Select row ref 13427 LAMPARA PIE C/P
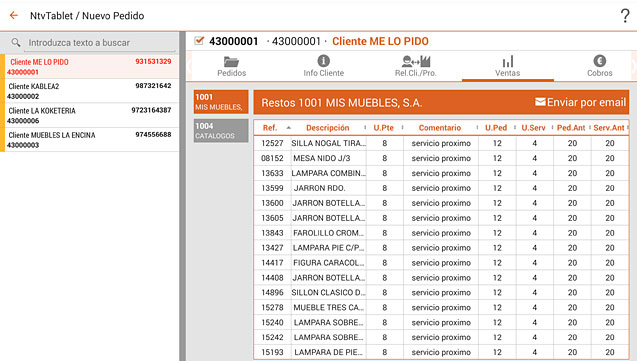Screen dimensions: 637x361 tap(441, 248)
